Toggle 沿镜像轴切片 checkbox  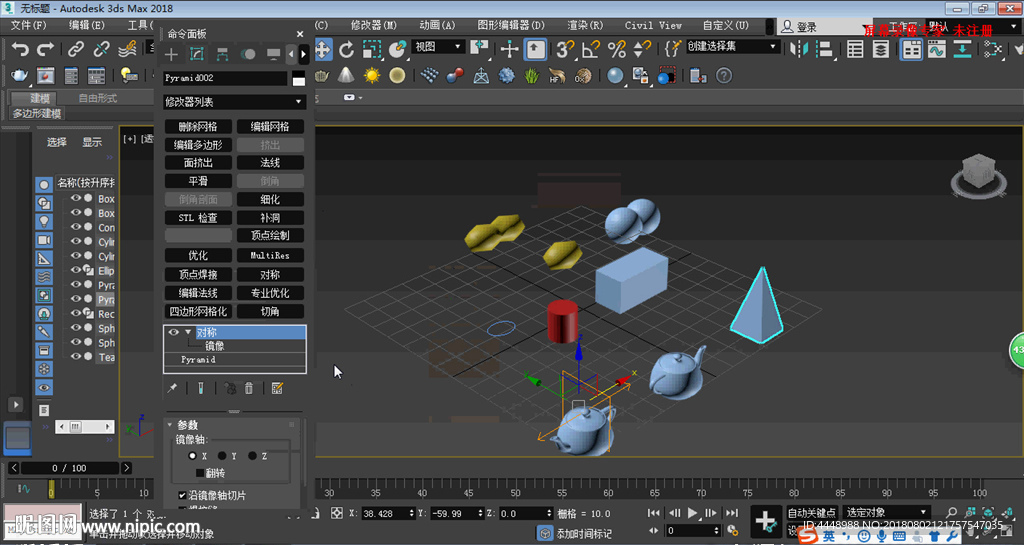(182, 495)
